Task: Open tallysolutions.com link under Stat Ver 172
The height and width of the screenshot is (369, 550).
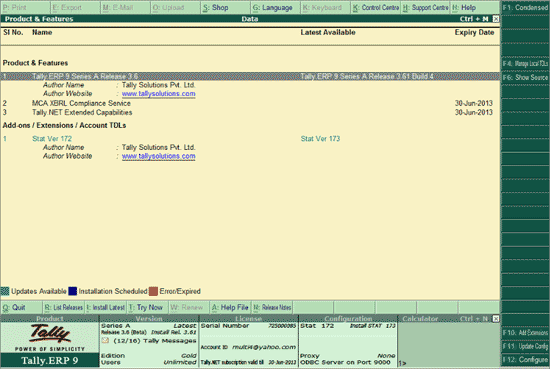Action: pos(159,156)
